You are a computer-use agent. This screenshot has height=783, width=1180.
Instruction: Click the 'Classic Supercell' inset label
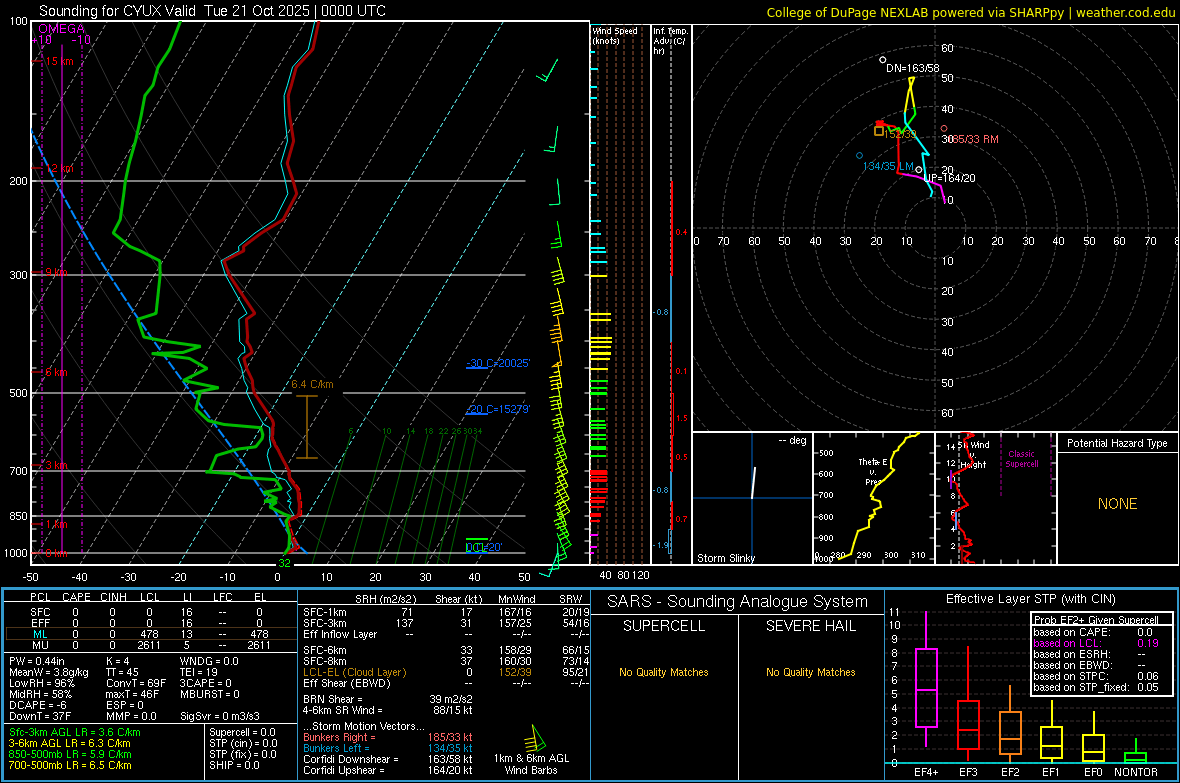pyautogui.click(x=1022, y=459)
